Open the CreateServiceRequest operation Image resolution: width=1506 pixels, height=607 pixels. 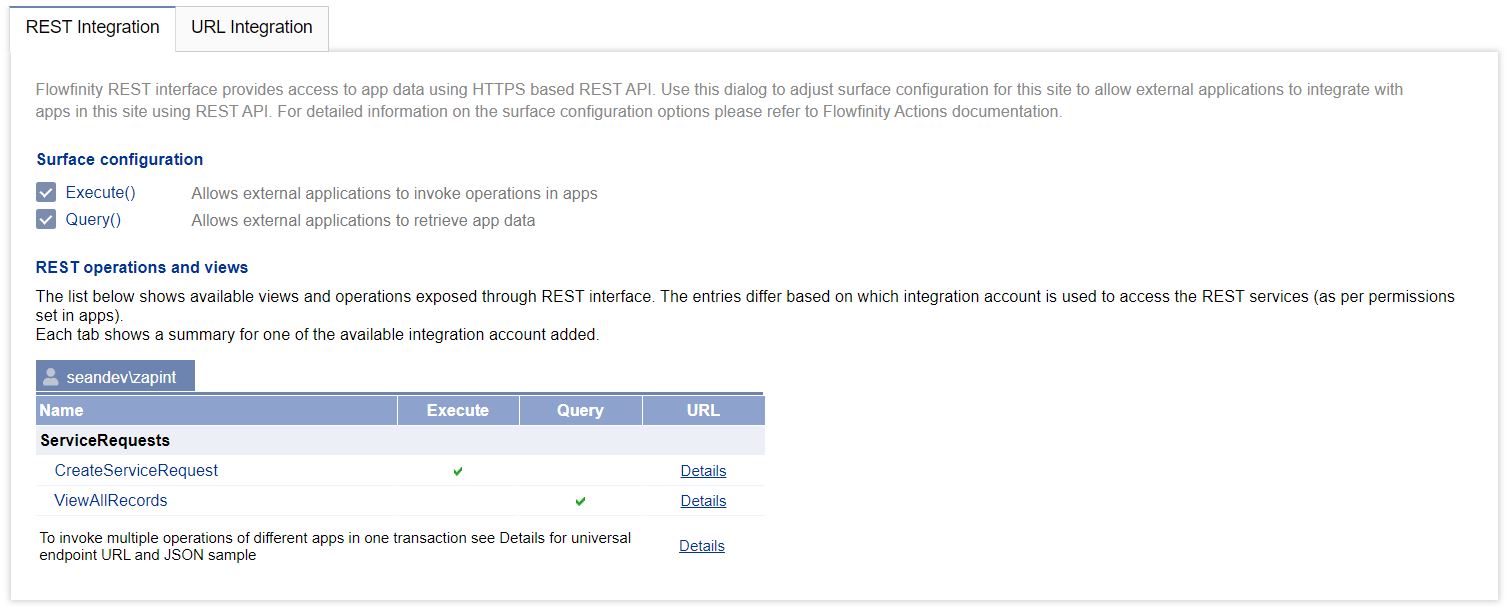pos(136,470)
